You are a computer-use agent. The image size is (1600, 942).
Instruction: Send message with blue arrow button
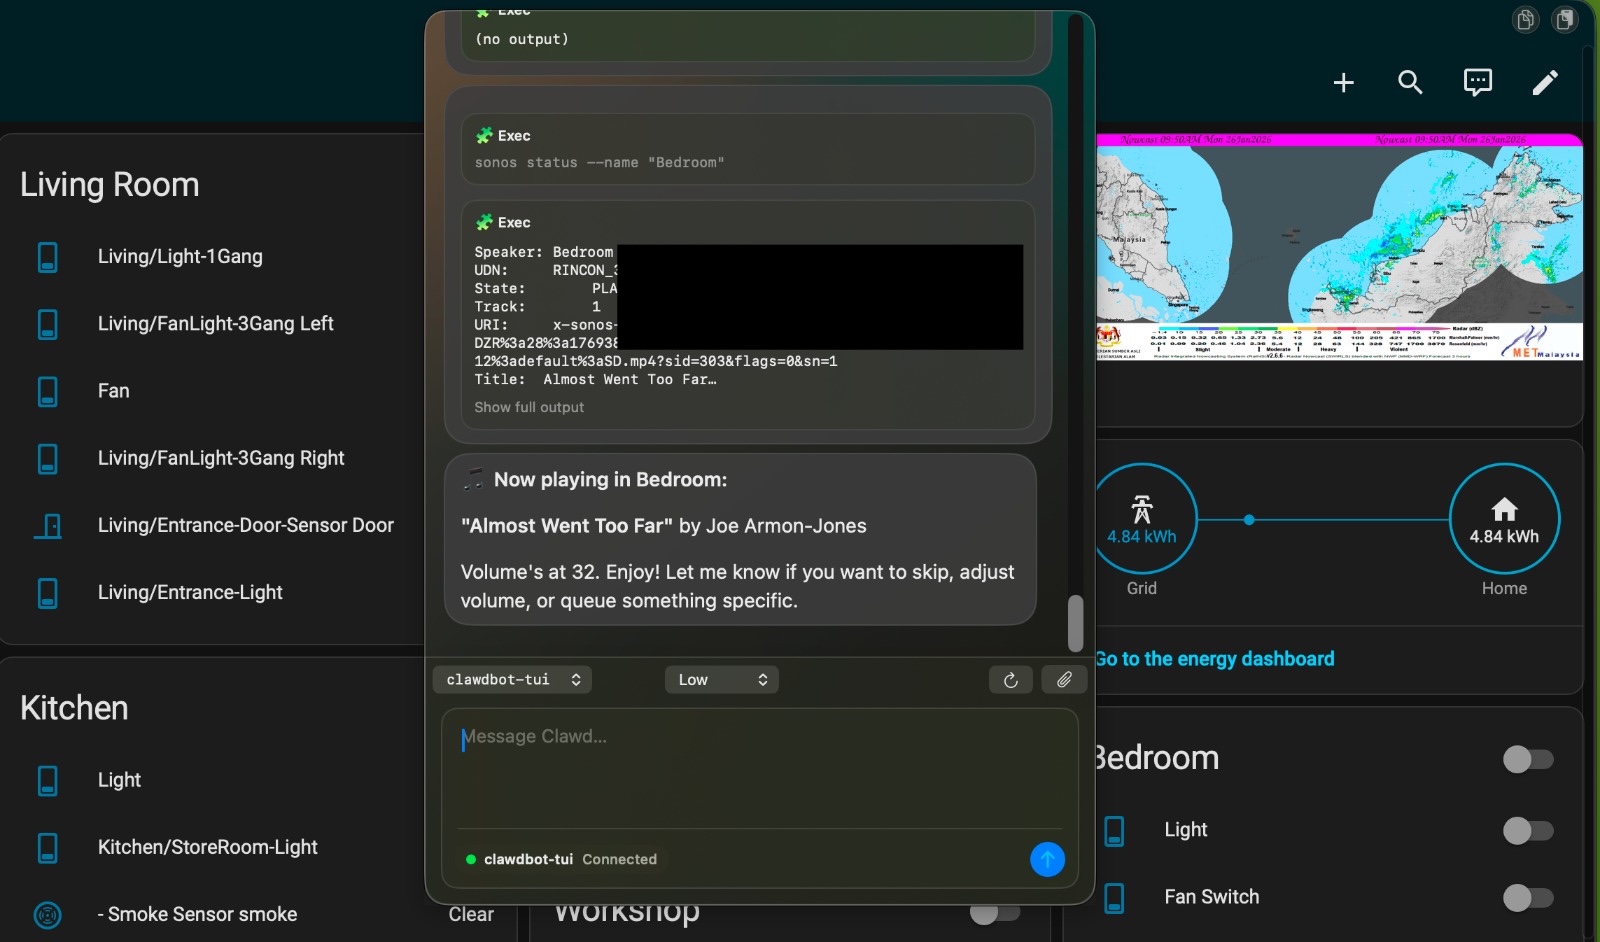[x=1047, y=859]
